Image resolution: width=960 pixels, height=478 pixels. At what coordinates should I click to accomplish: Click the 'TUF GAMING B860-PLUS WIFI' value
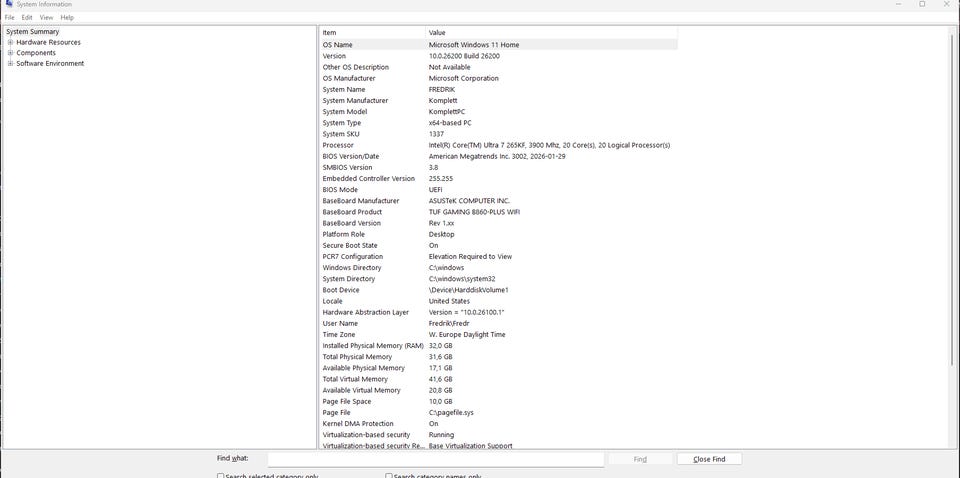tap(474, 212)
